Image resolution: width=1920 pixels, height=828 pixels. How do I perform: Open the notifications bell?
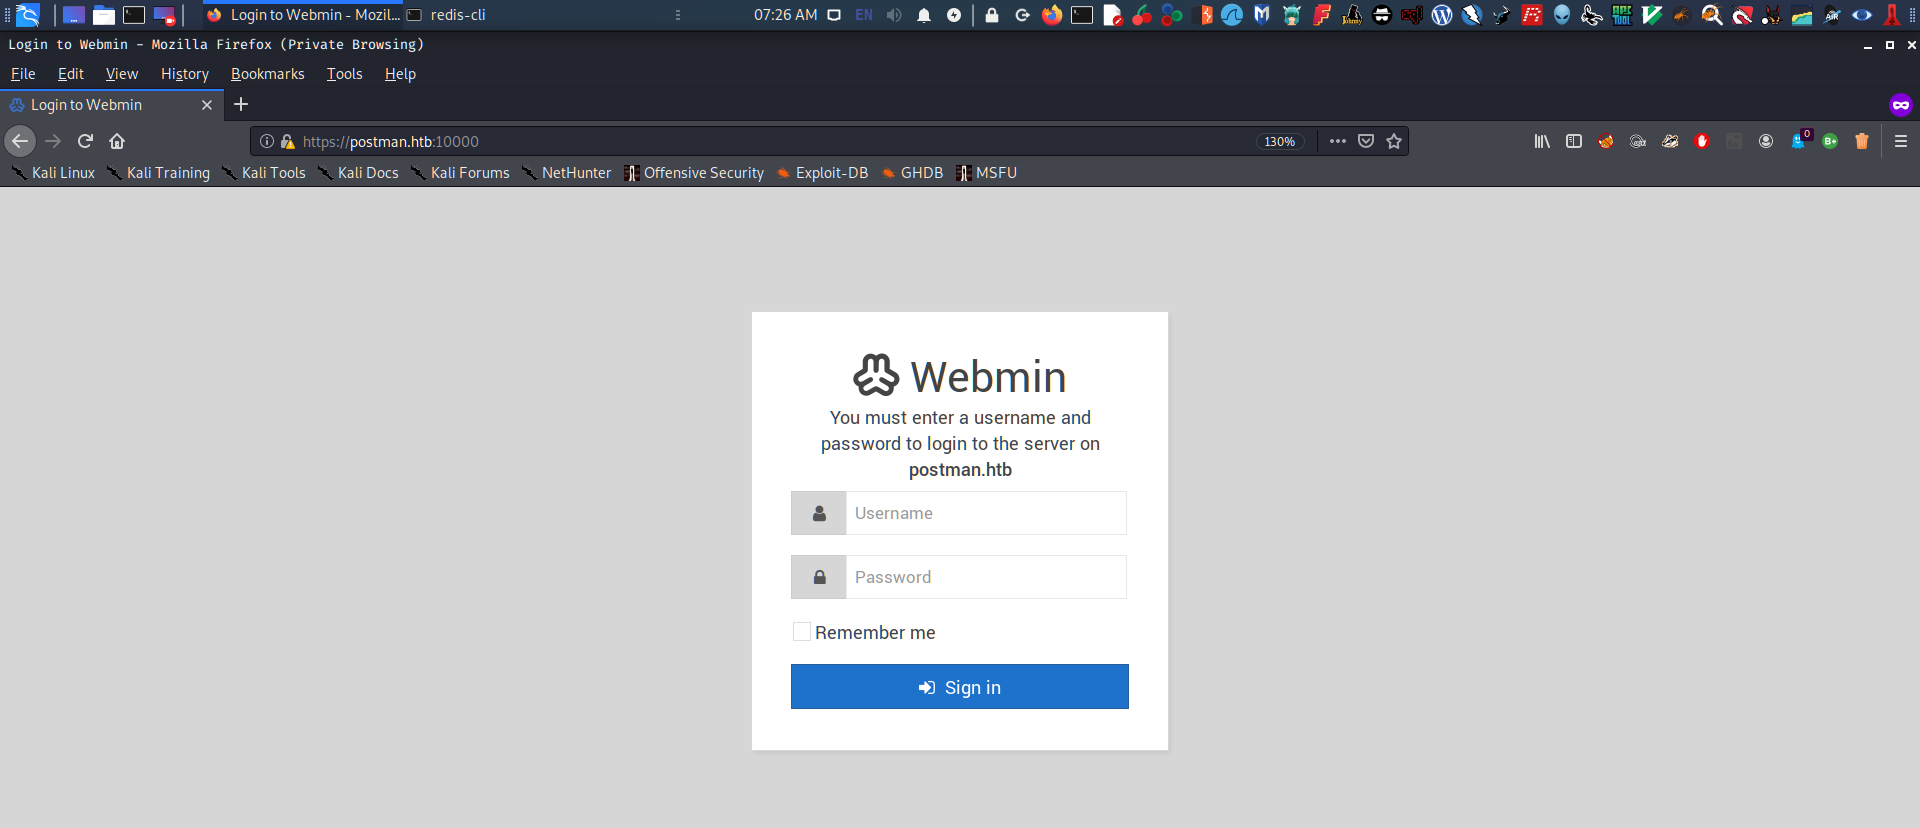(924, 15)
